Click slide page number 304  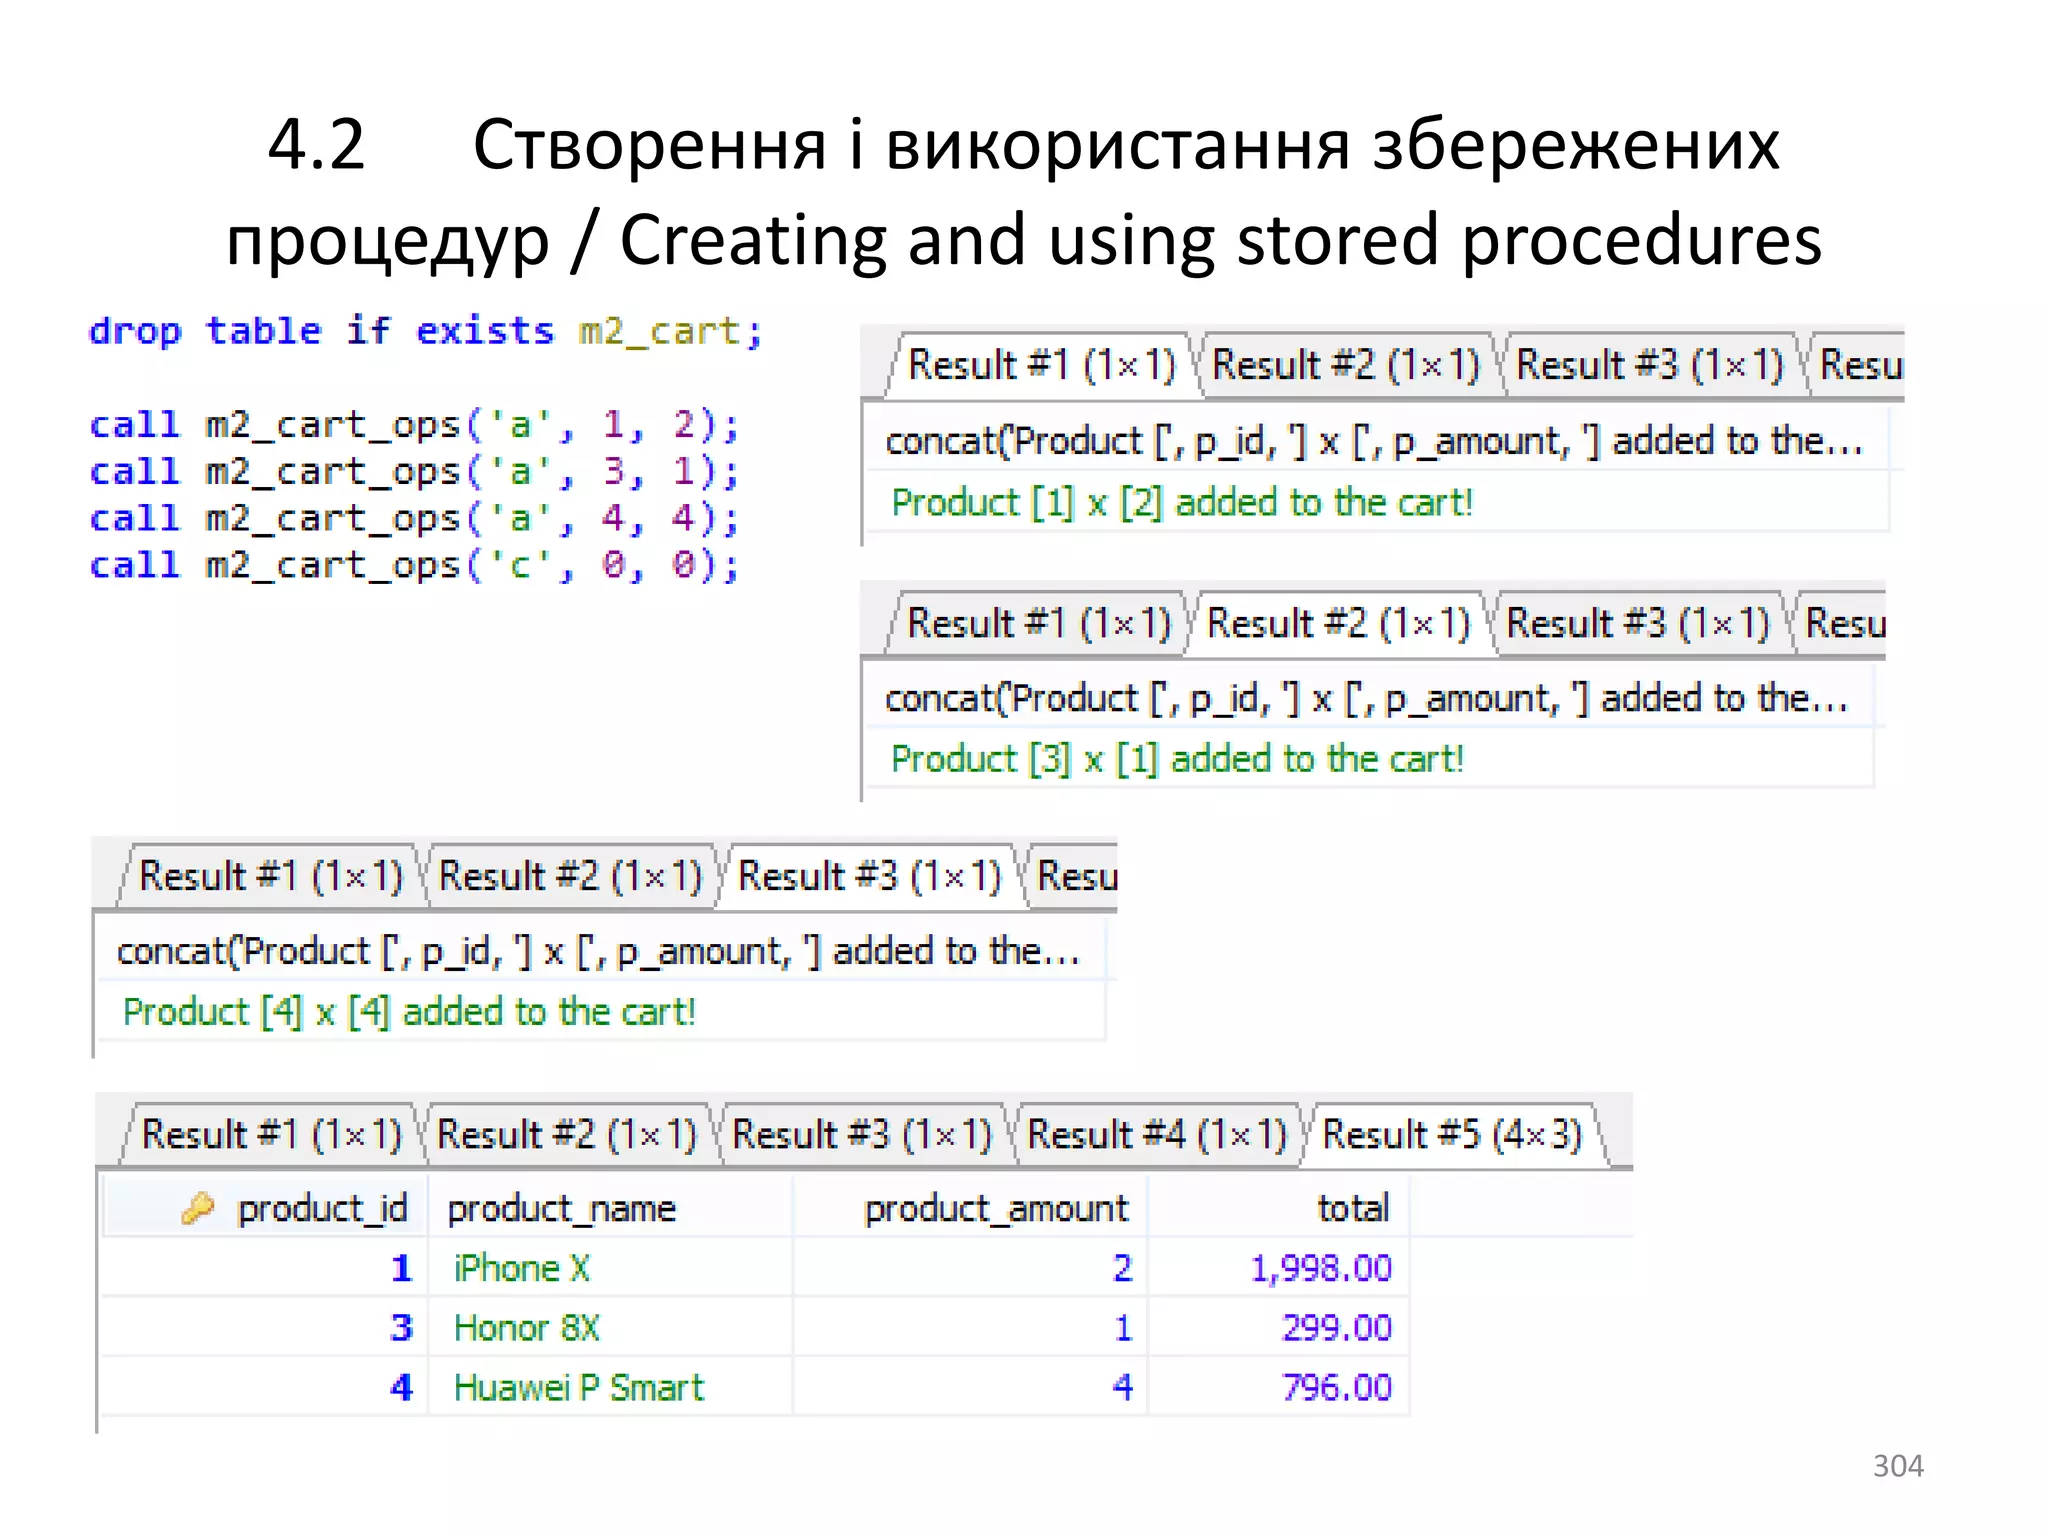pyautogui.click(x=1898, y=1466)
